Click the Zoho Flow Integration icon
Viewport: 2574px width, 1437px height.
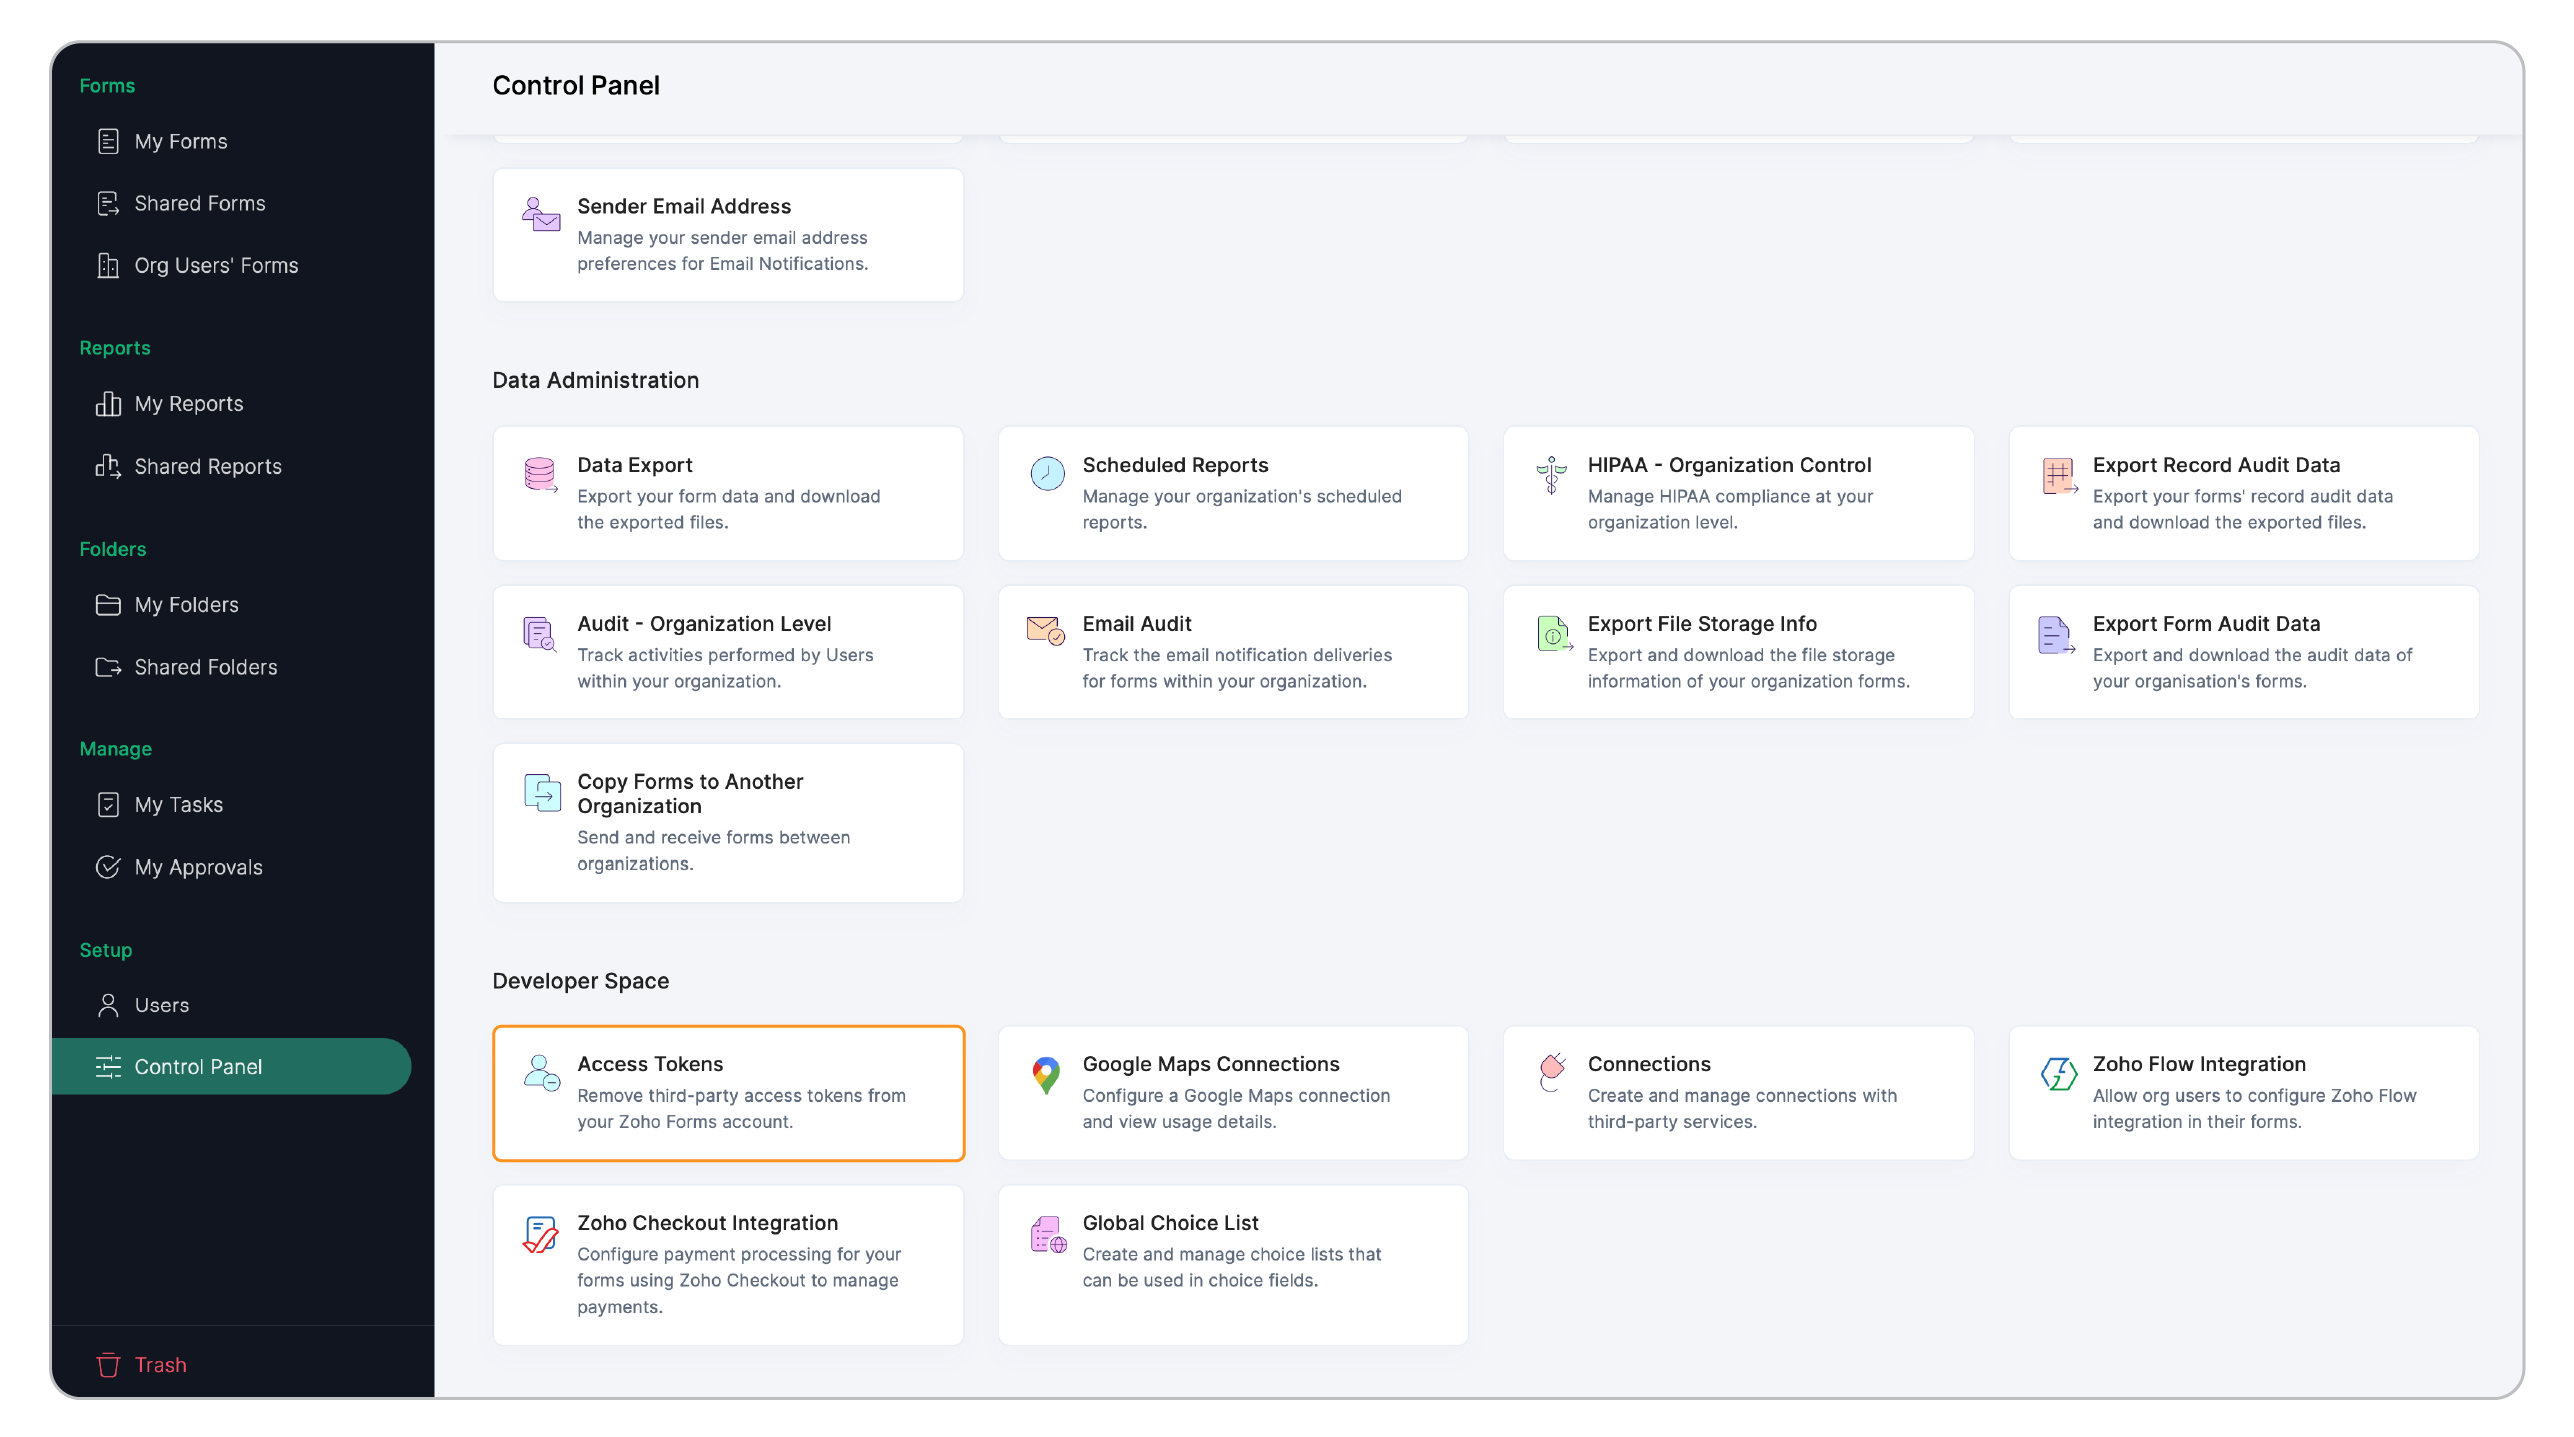click(2058, 1074)
